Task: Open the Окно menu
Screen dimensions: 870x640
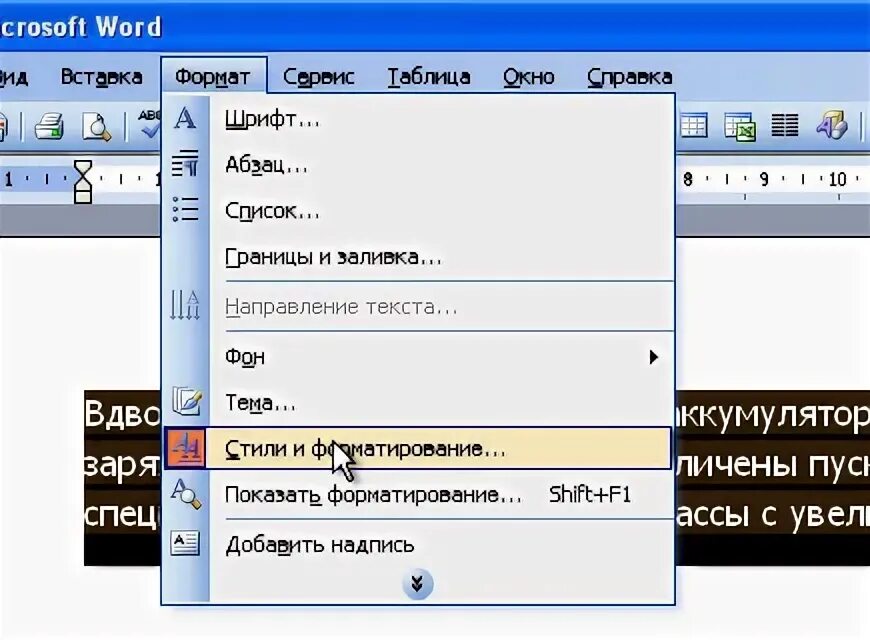Action: (529, 77)
